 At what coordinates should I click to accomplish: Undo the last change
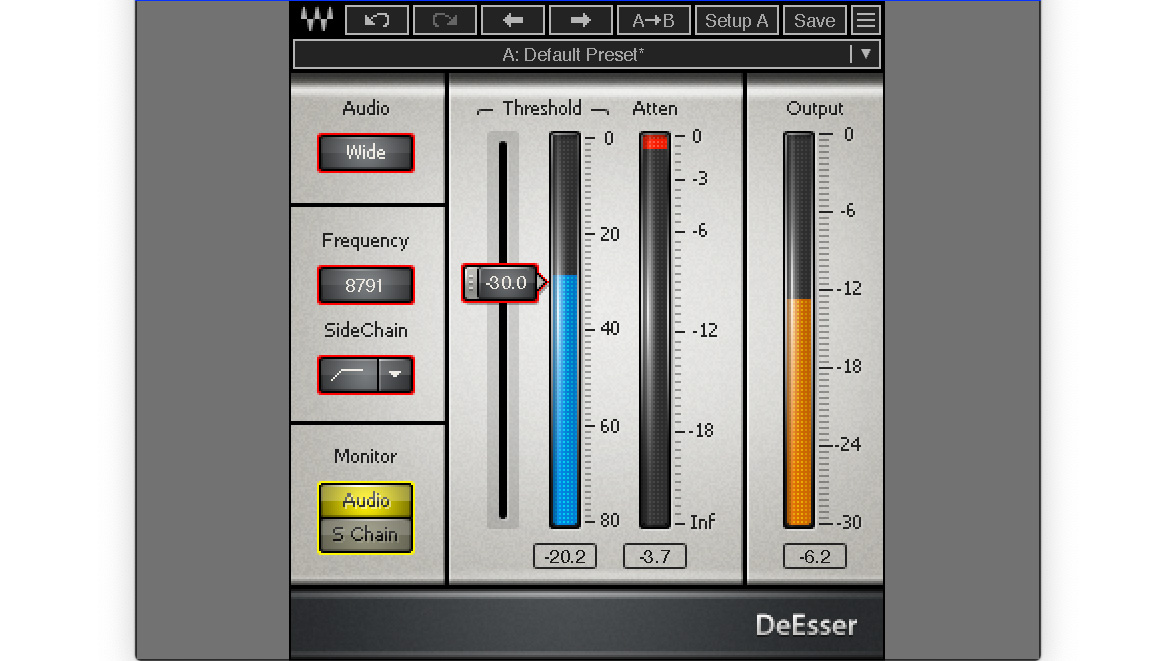(x=376, y=20)
